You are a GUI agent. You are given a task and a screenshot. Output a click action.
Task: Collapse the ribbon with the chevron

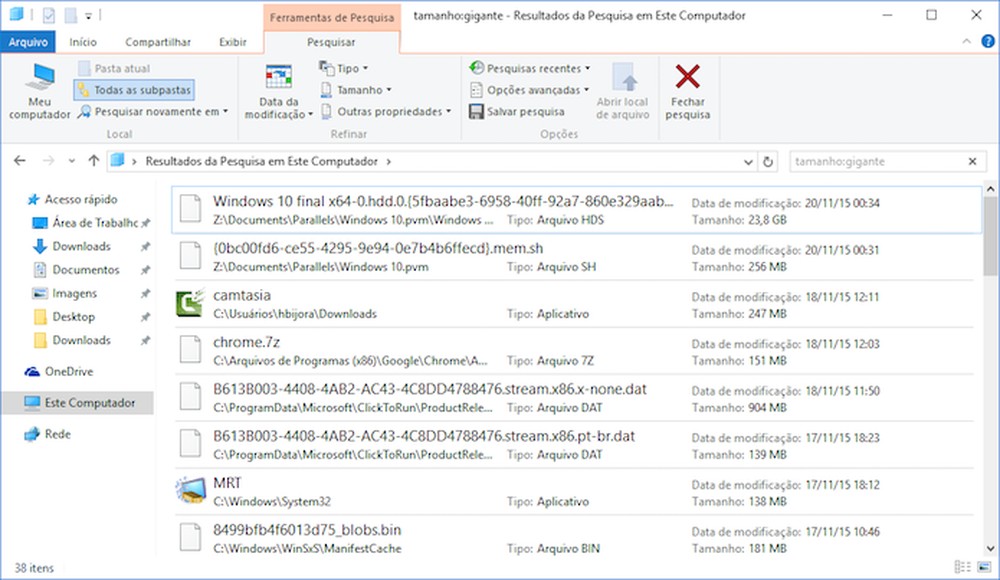coord(964,42)
